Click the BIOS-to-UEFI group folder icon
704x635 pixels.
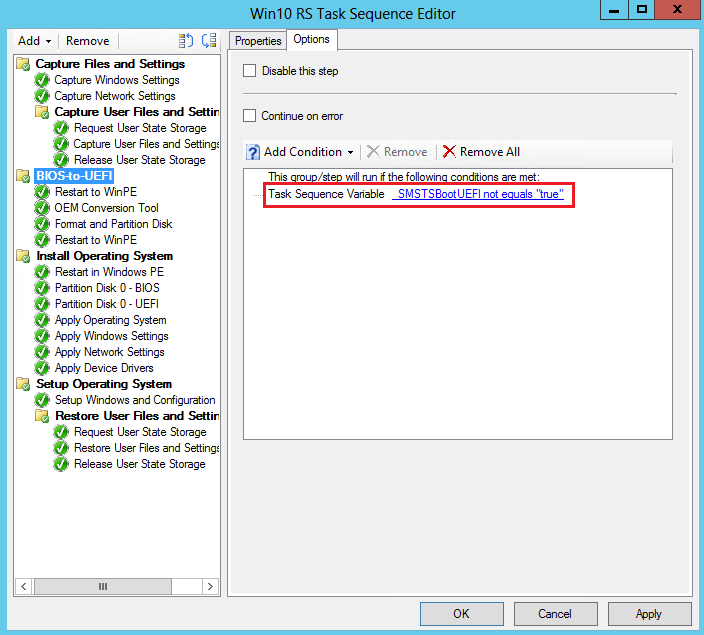(23, 176)
